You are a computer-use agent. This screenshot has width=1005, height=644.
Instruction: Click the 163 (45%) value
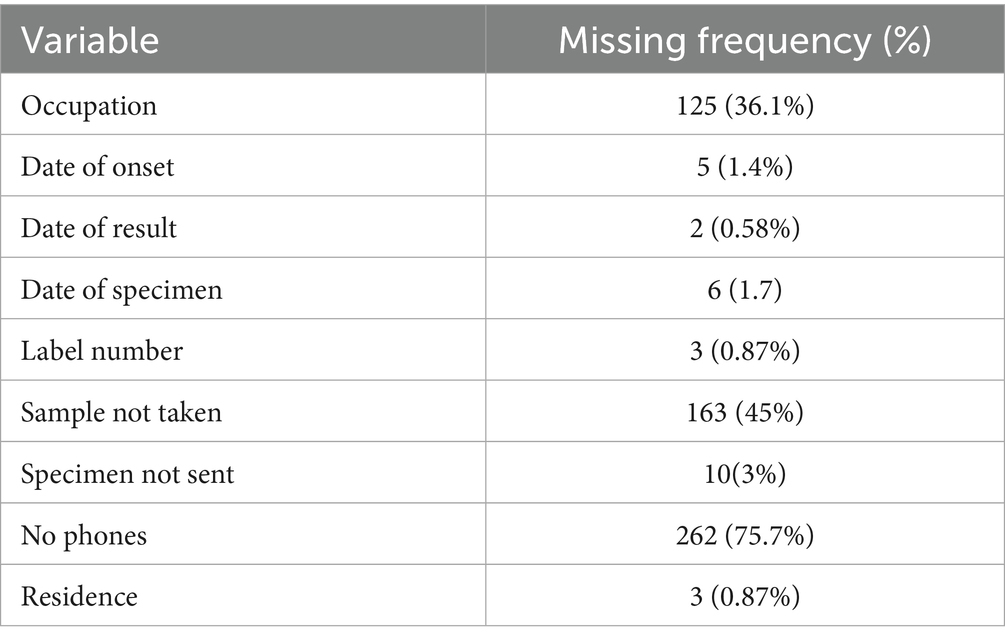(745, 412)
